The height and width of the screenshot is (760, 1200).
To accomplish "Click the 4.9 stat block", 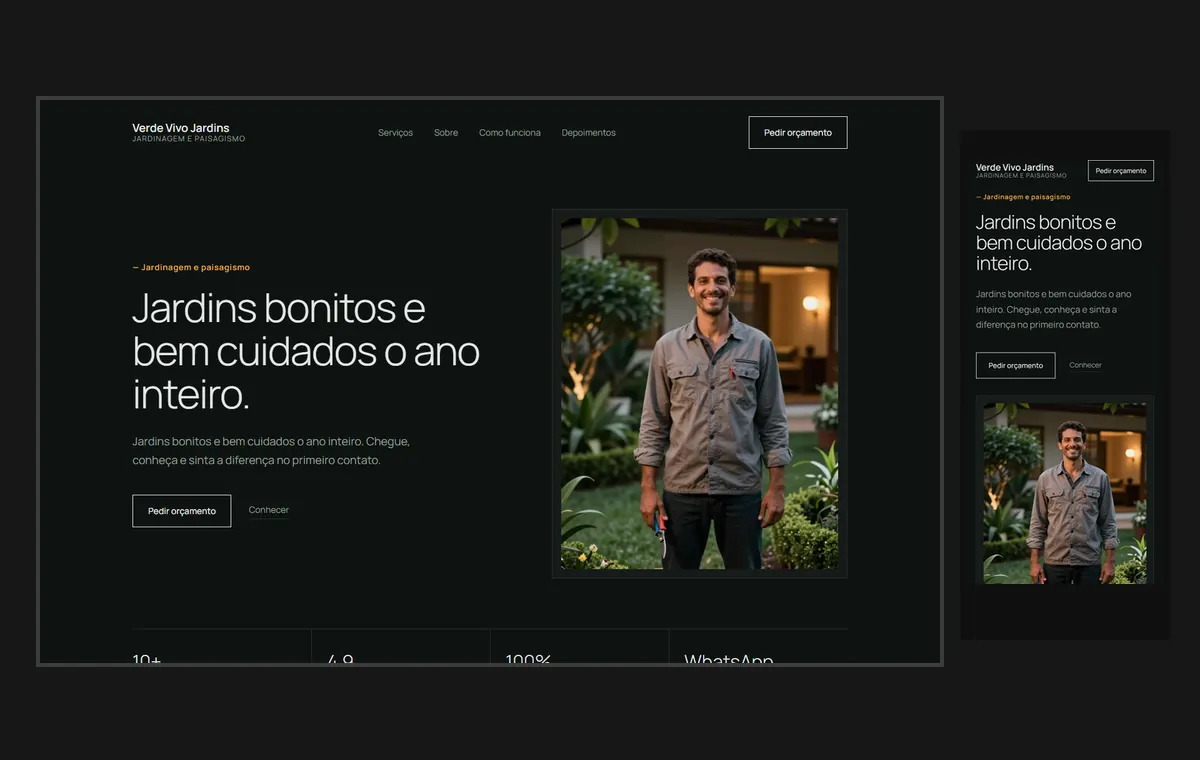I will [x=401, y=647].
